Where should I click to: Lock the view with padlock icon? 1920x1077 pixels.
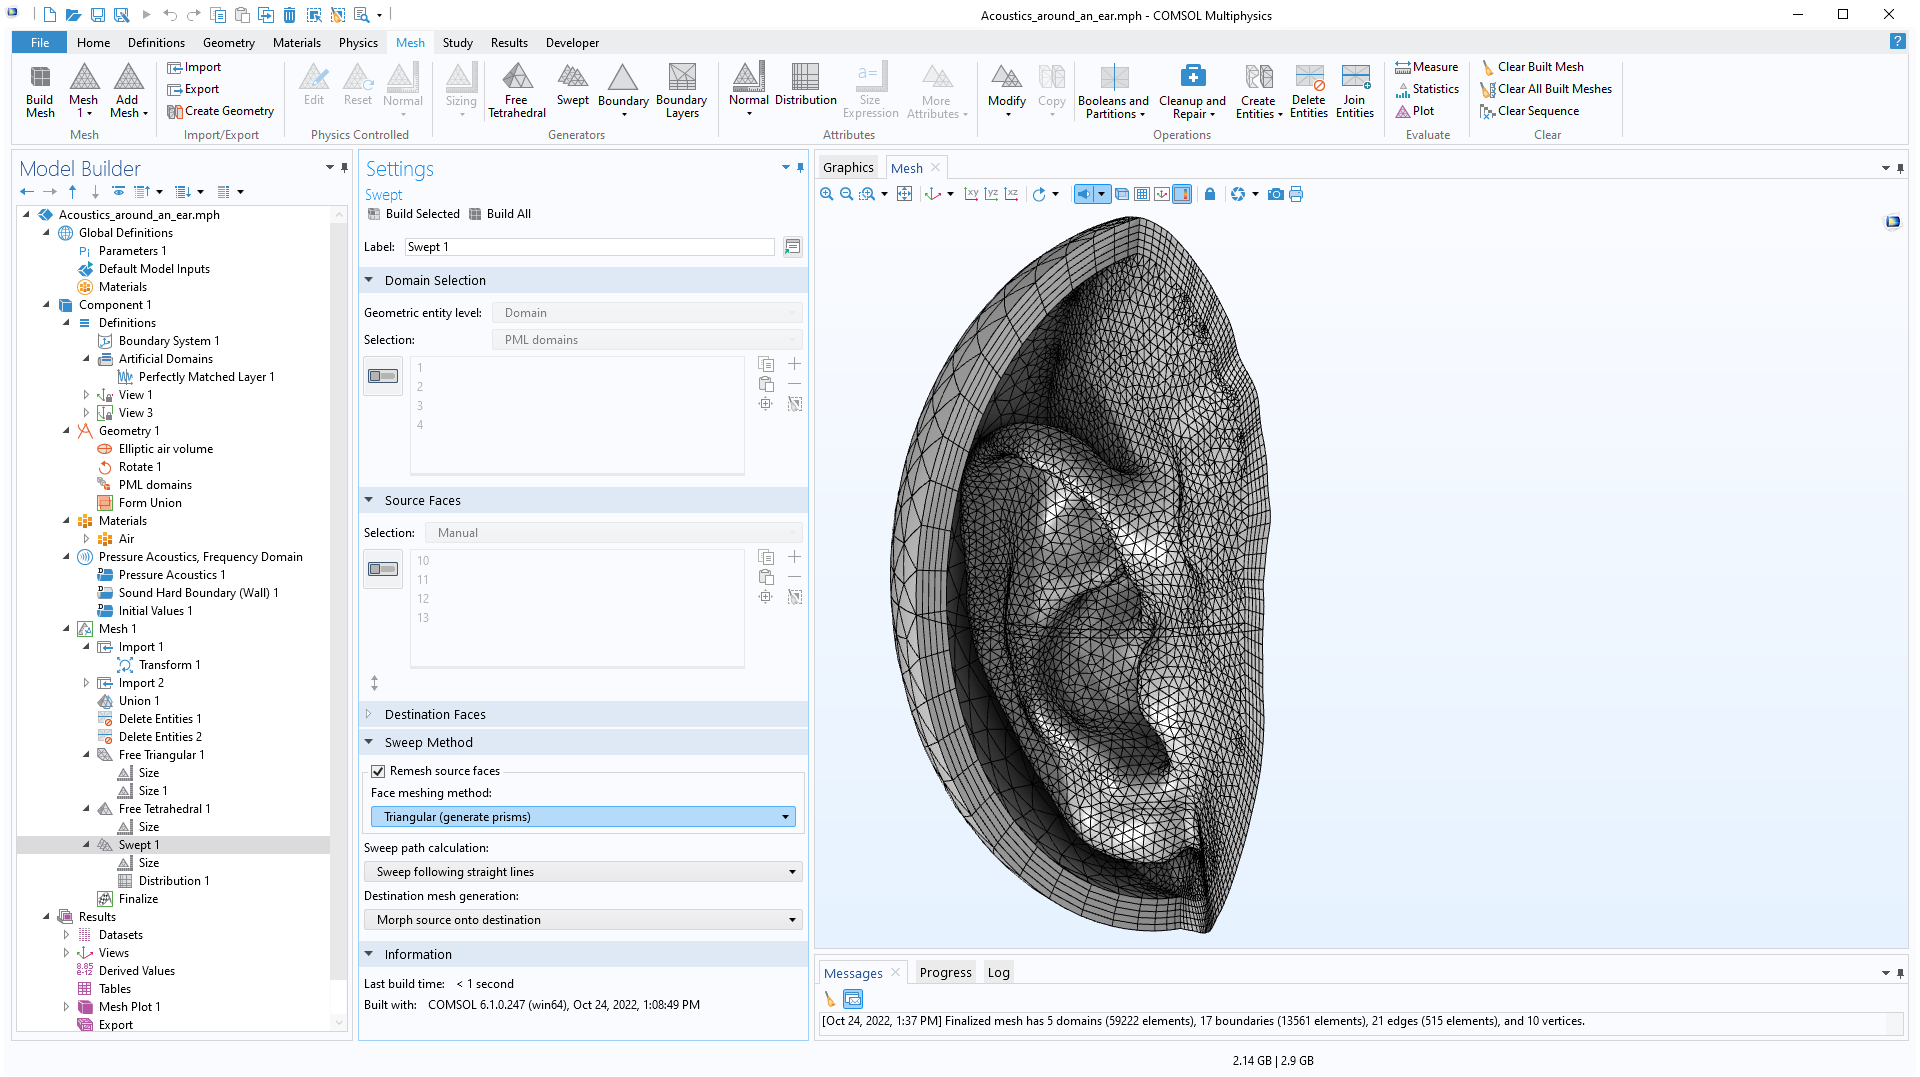[1210, 194]
